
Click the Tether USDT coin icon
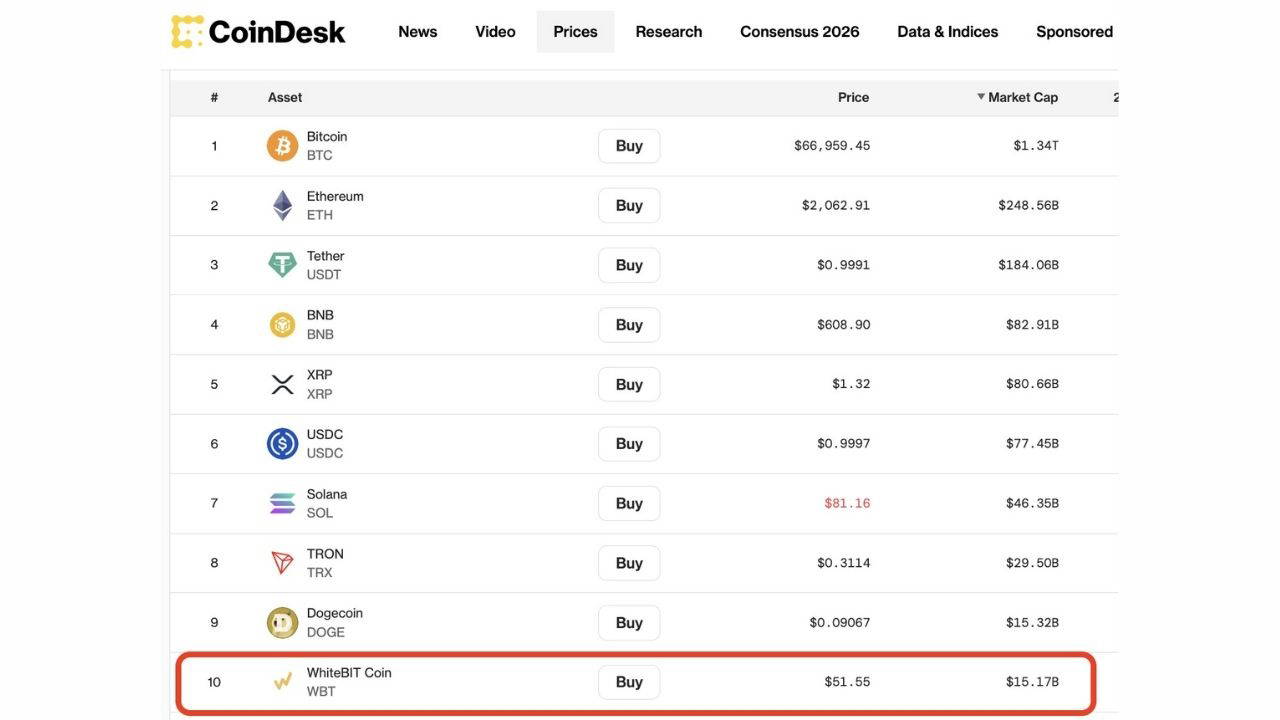click(x=281, y=262)
